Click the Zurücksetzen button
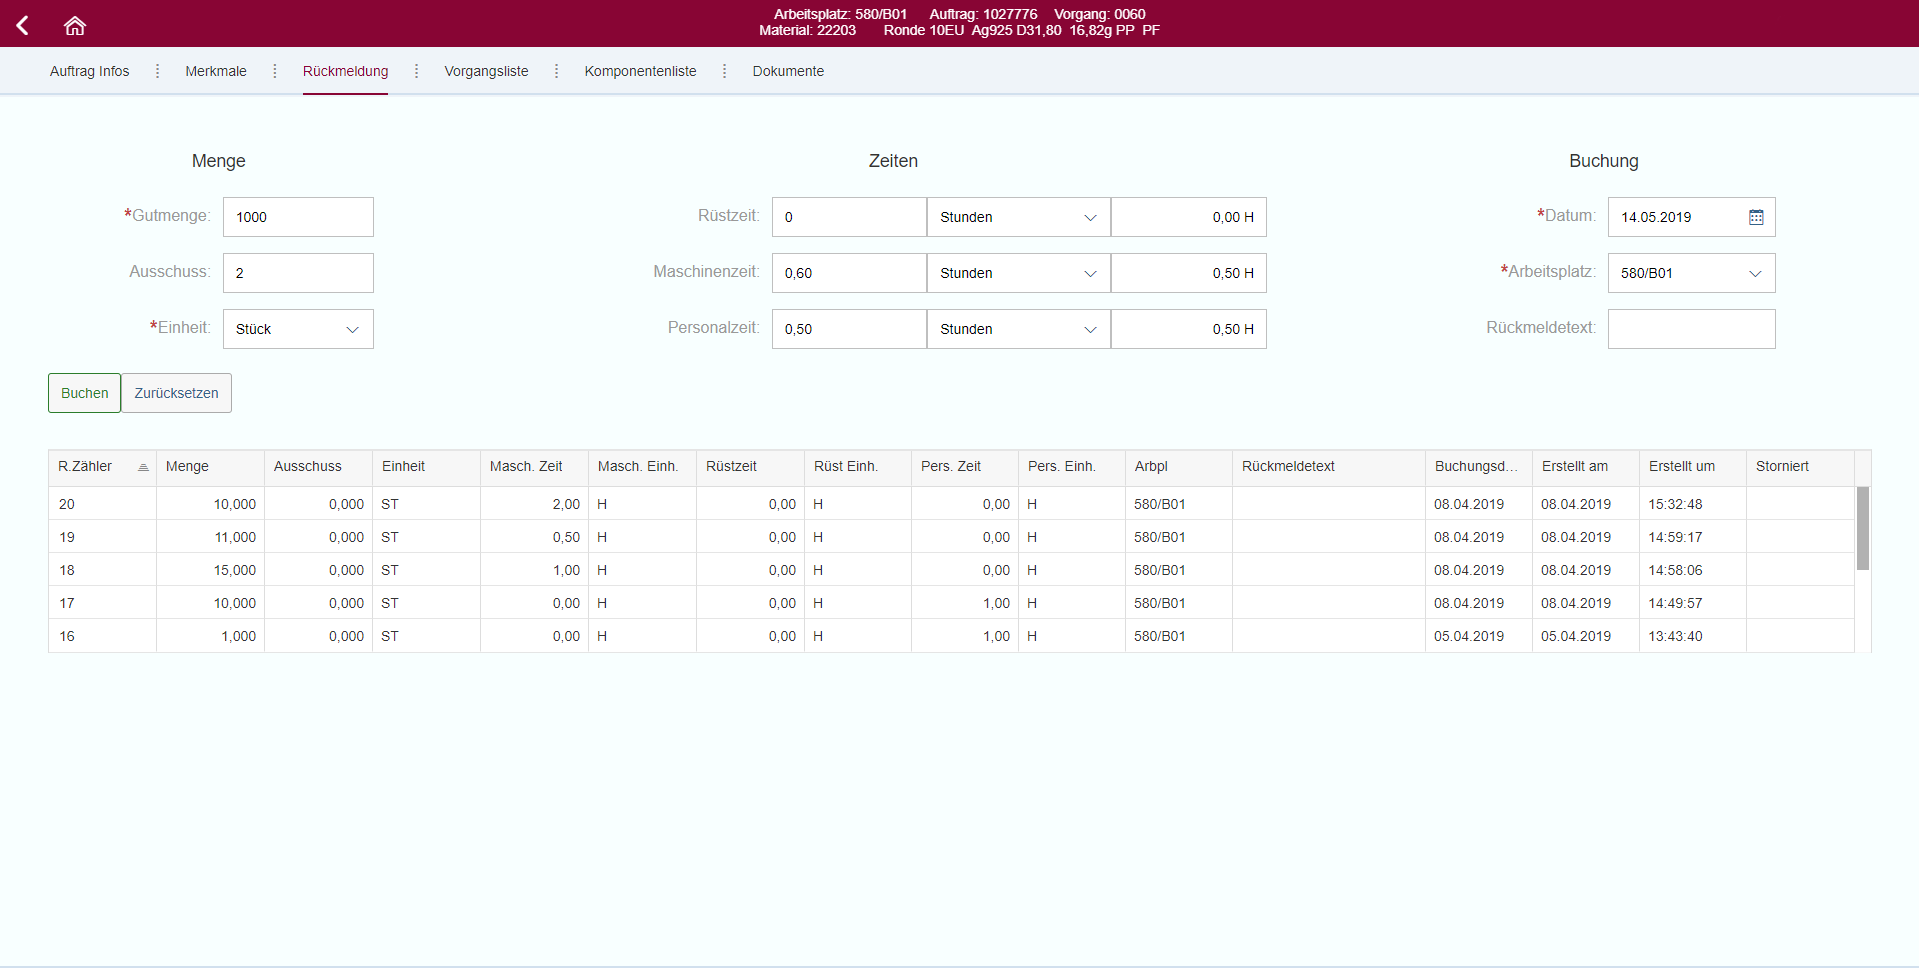The image size is (1919, 968). pyautogui.click(x=175, y=393)
